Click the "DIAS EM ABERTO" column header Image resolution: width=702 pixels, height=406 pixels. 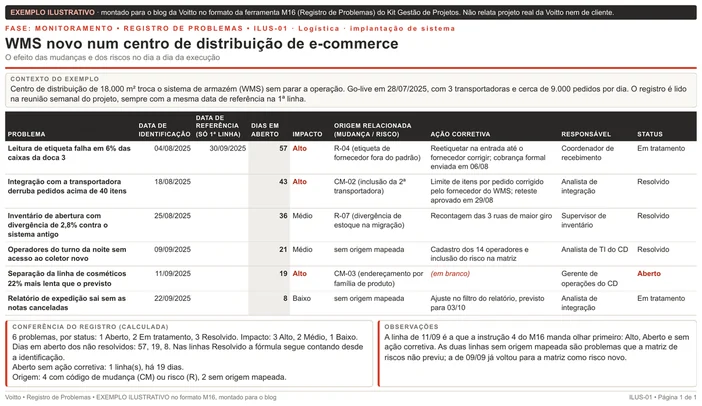coord(265,130)
